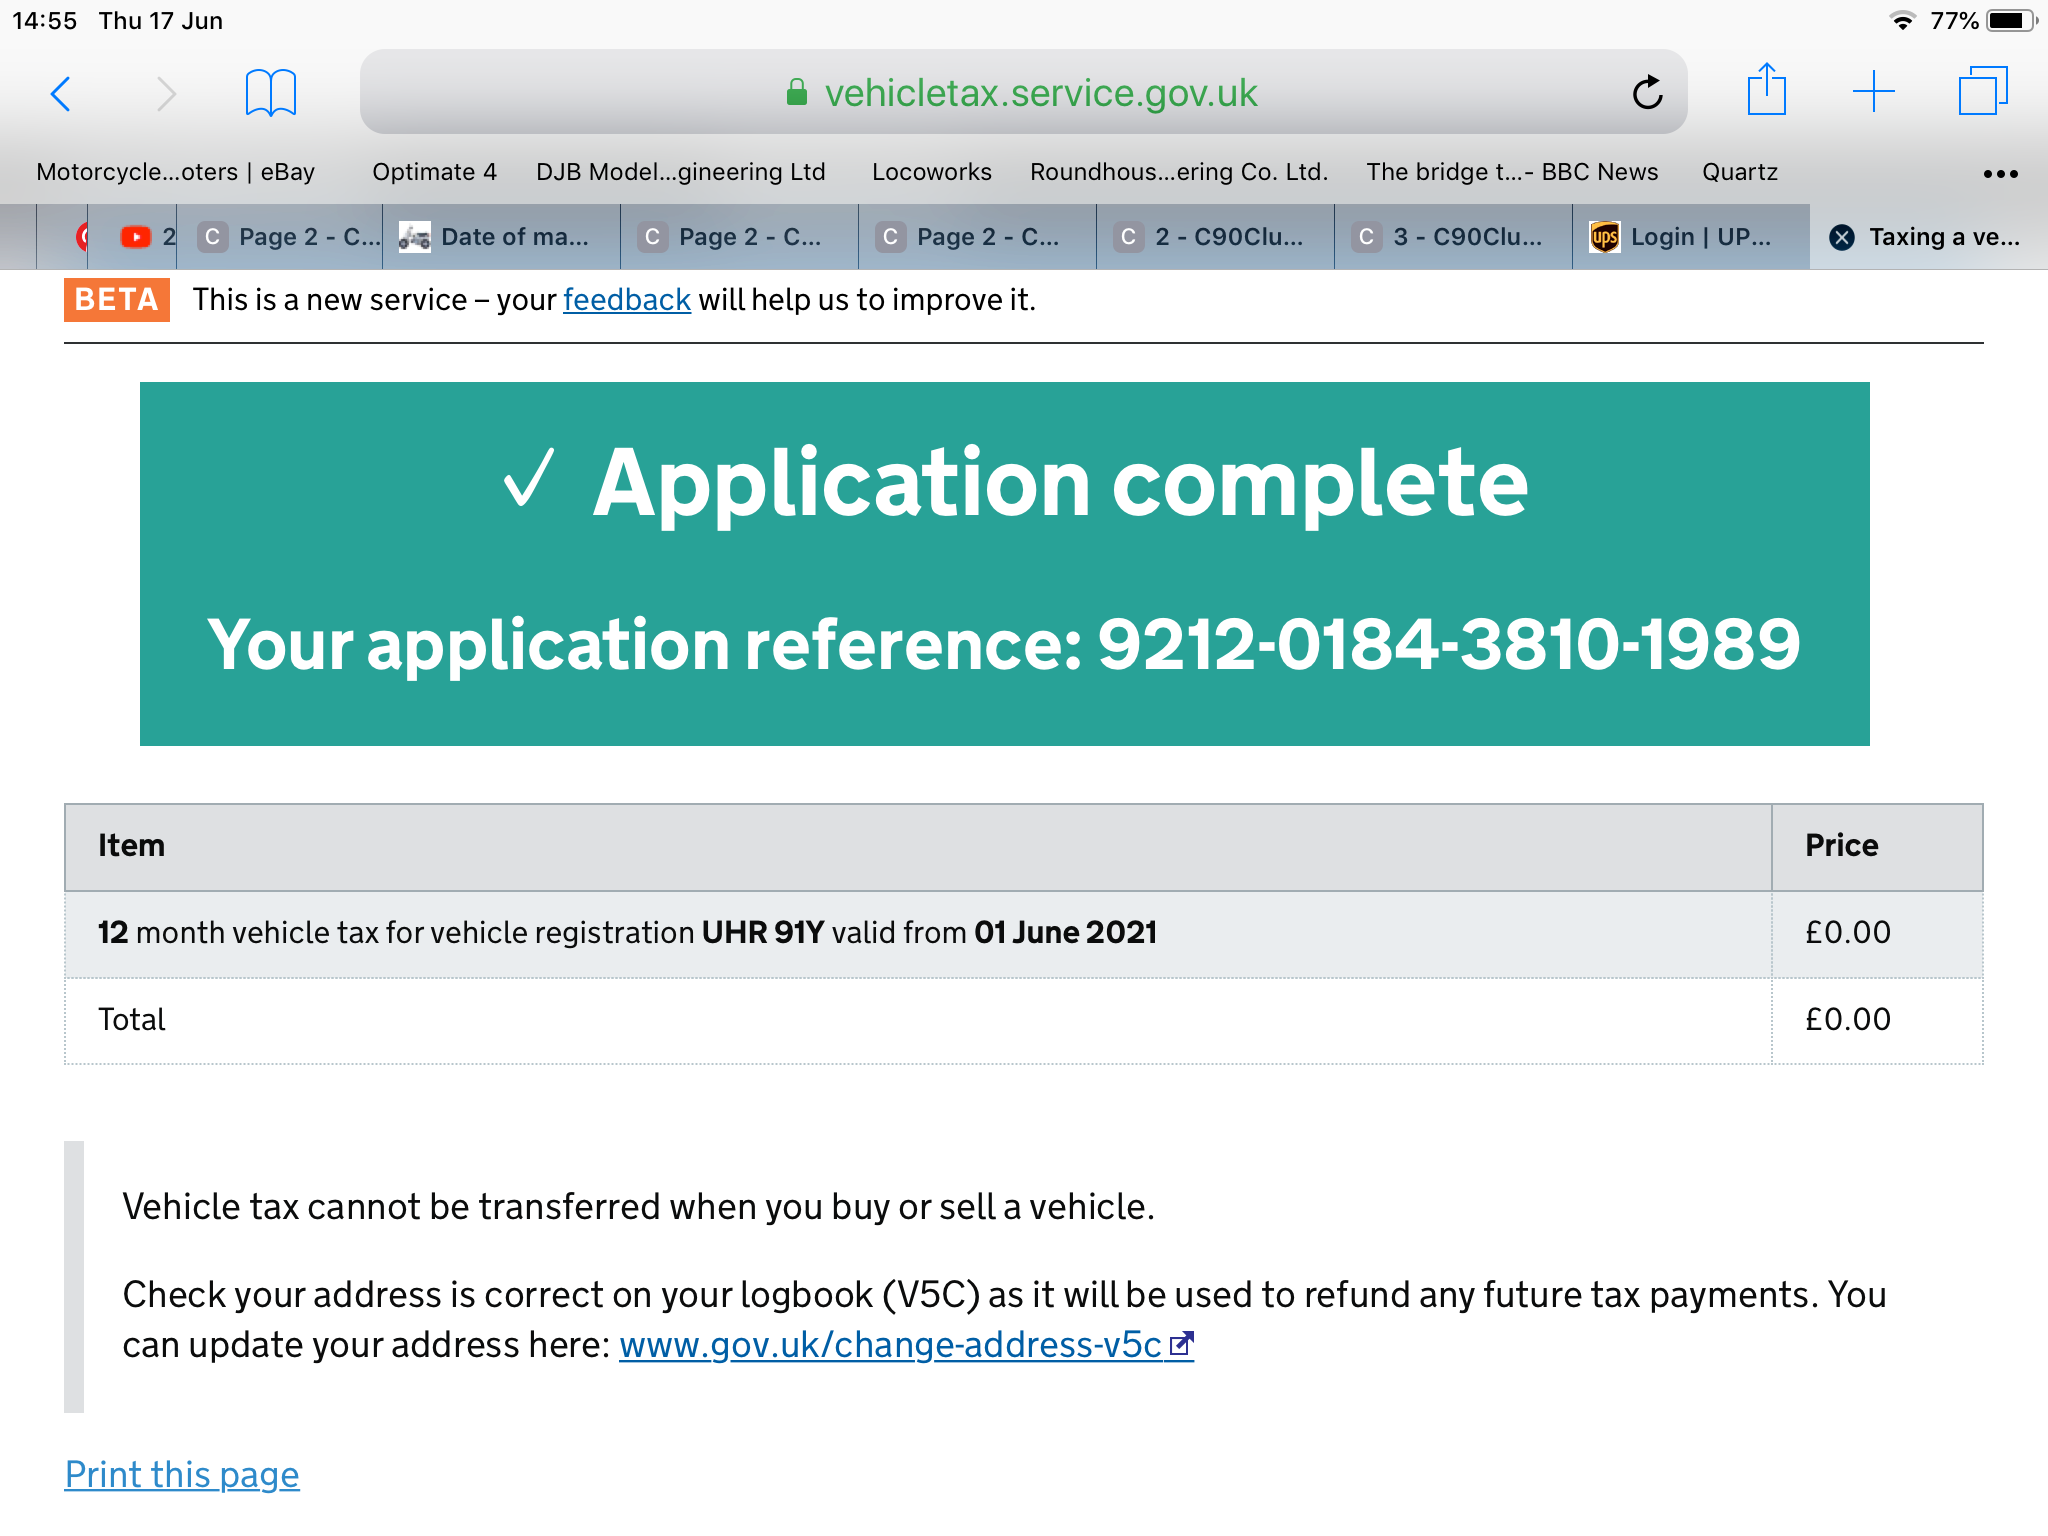Image resolution: width=2048 pixels, height=1536 pixels.
Task: Open the share sheet icon
Action: pos(1766,91)
